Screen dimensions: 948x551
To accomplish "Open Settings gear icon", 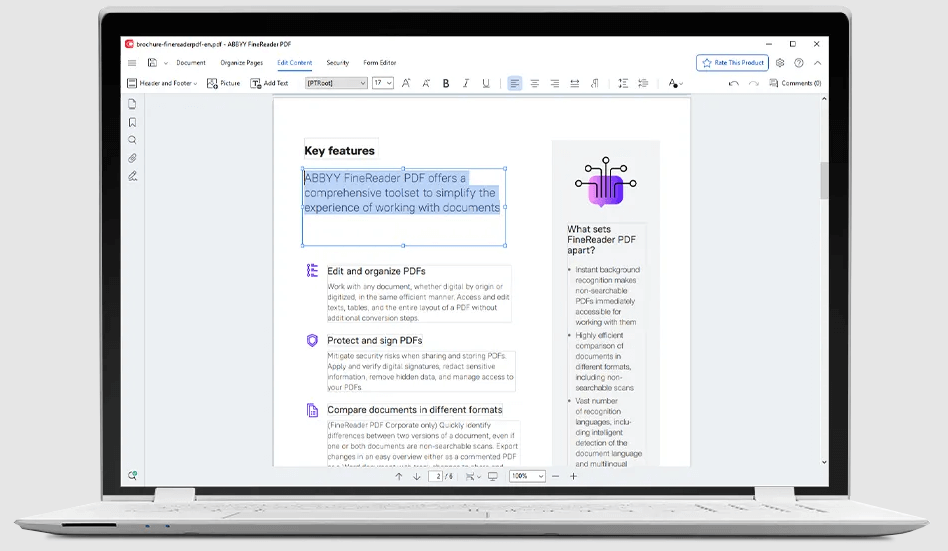I will (x=780, y=63).
